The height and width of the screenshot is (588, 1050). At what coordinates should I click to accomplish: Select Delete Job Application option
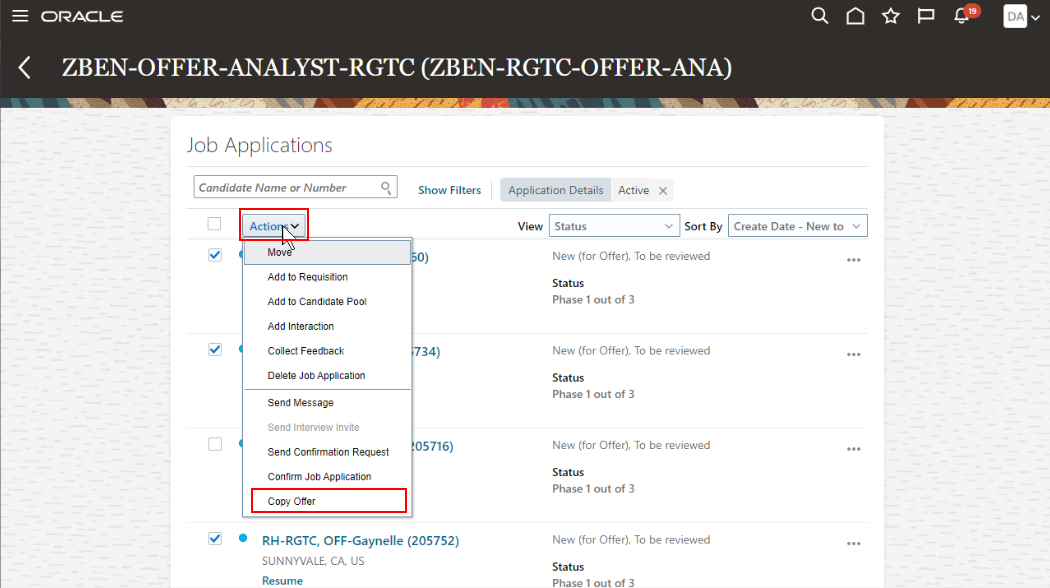327,376
